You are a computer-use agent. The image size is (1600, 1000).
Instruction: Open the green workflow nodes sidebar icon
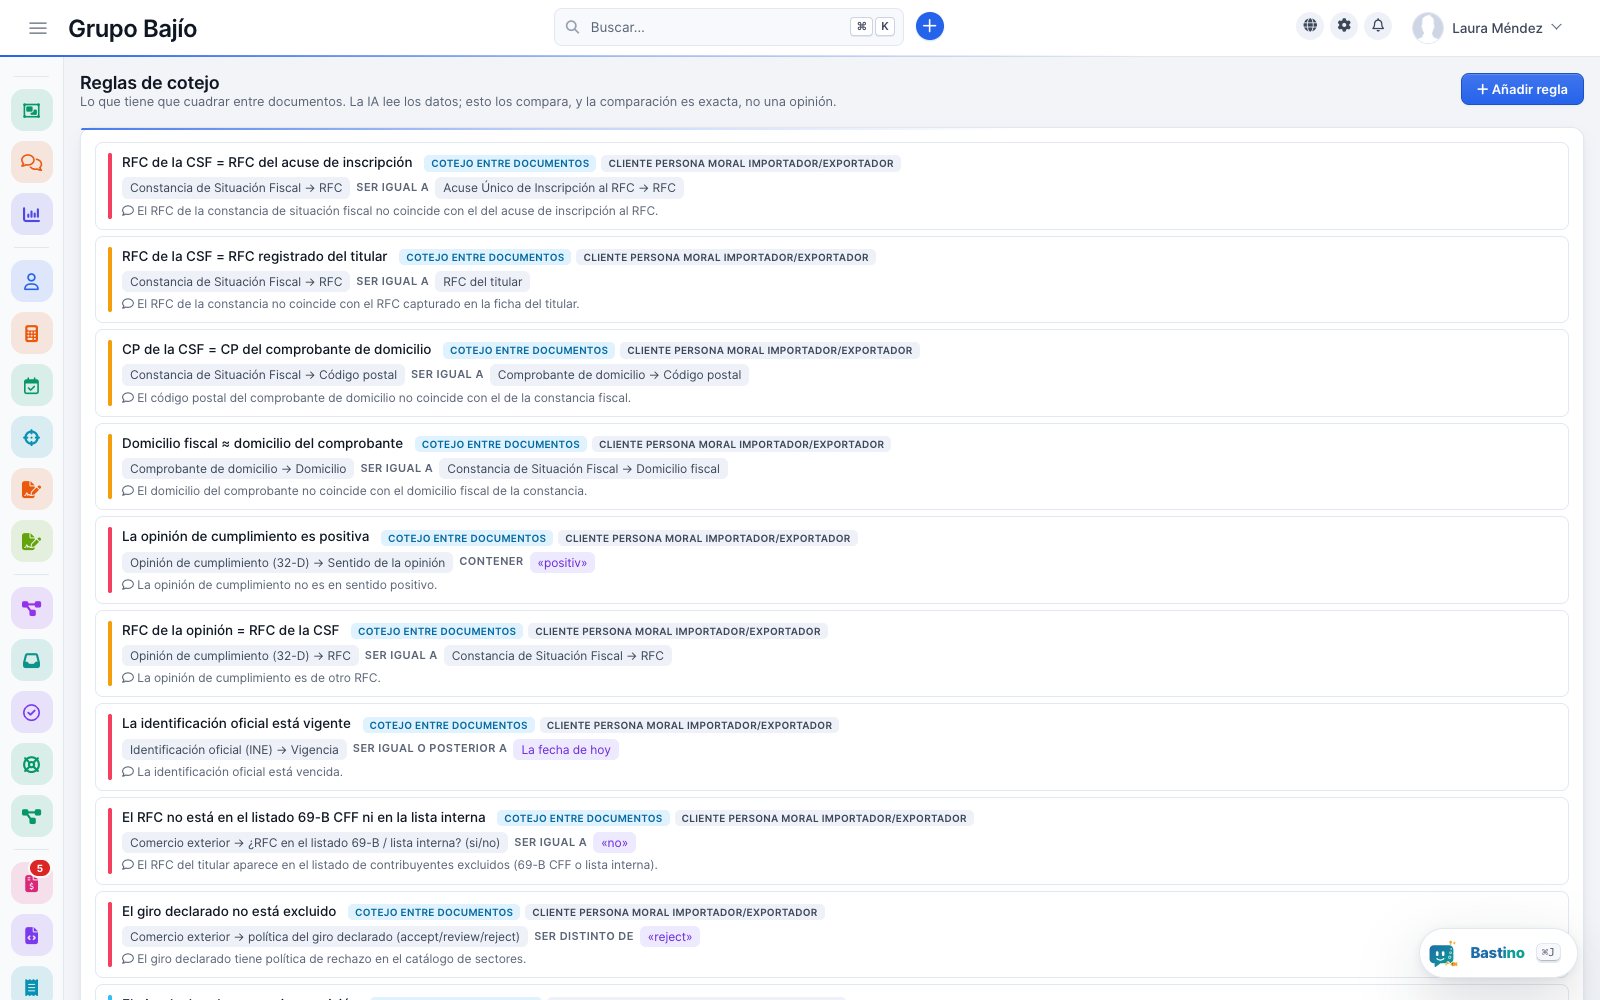[x=32, y=816]
